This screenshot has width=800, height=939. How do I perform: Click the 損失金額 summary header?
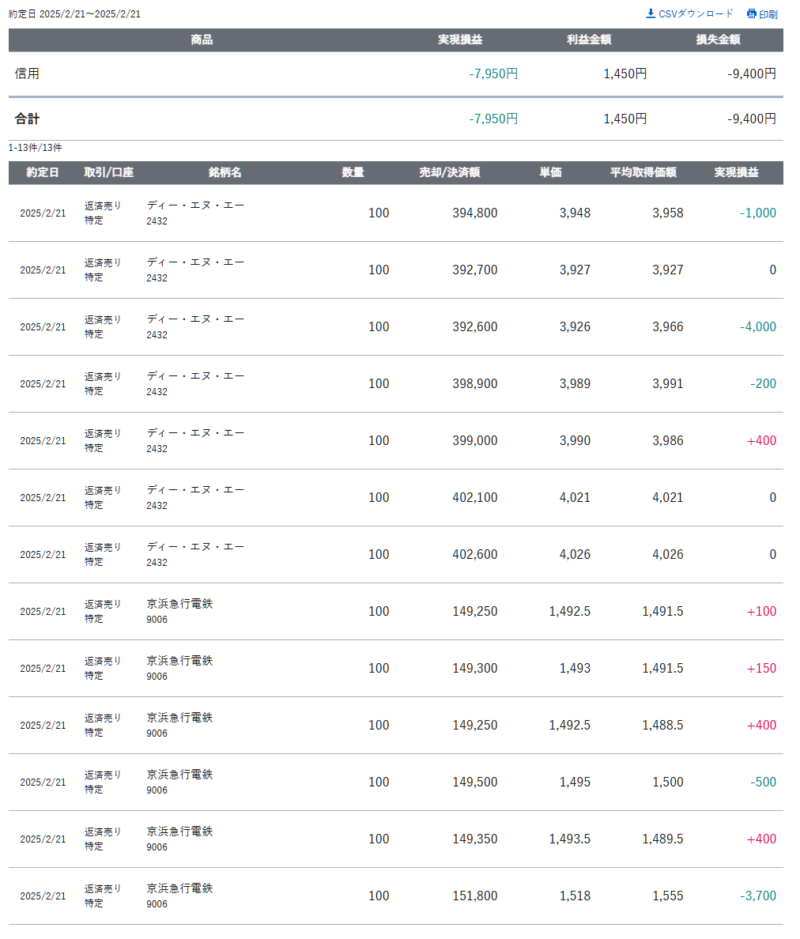[718, 40]
